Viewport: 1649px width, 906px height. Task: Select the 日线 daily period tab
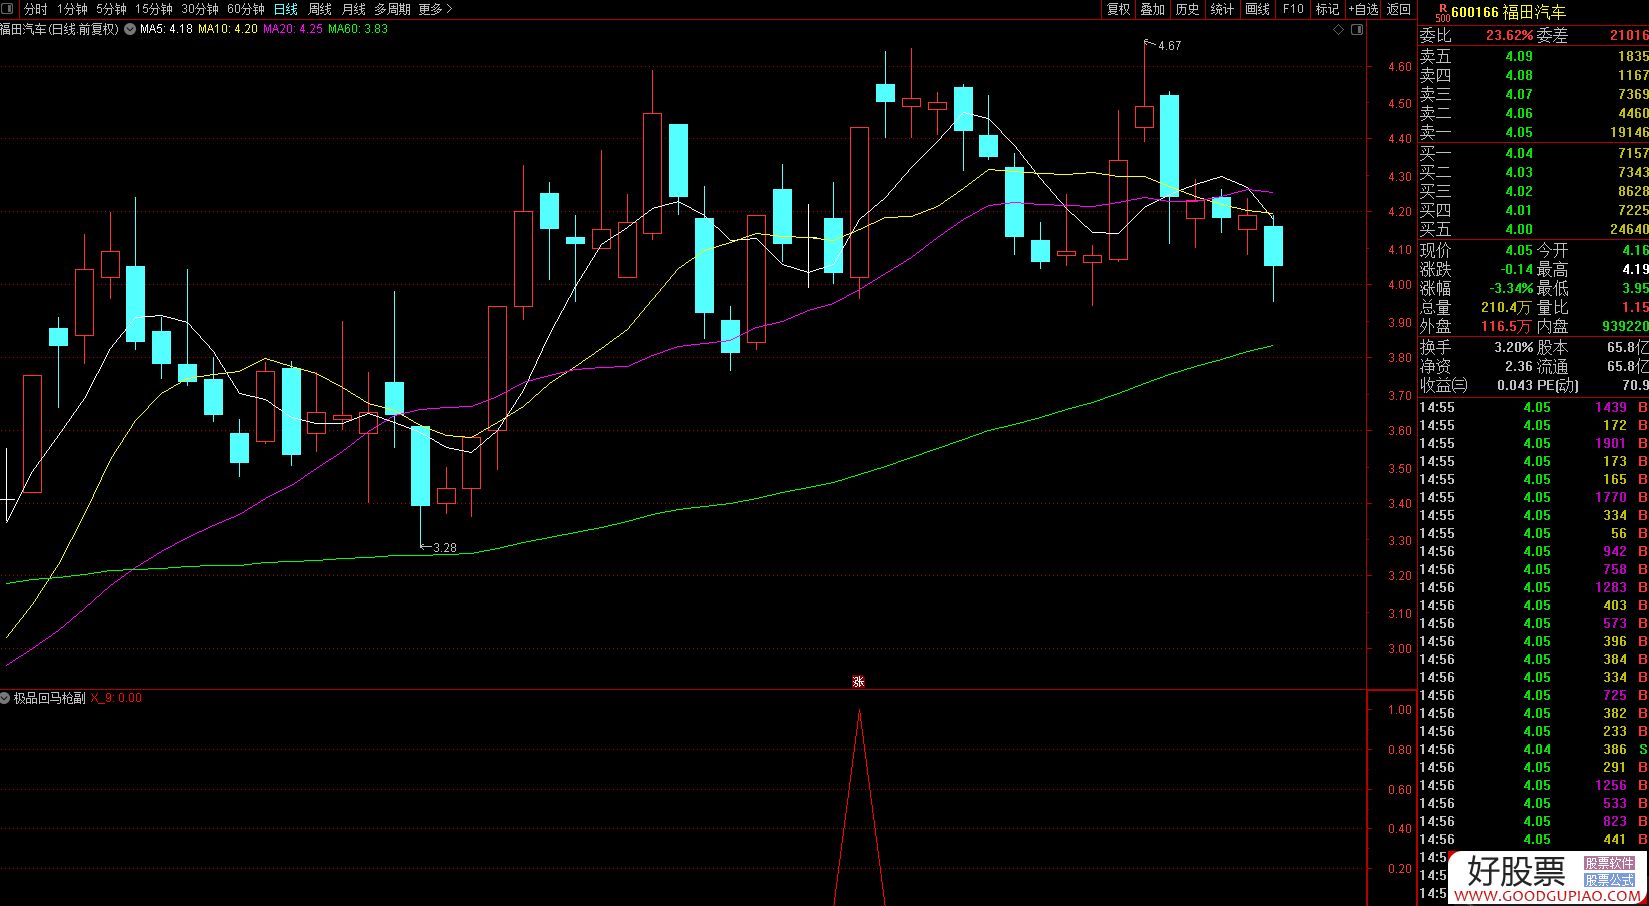[285, 9]
